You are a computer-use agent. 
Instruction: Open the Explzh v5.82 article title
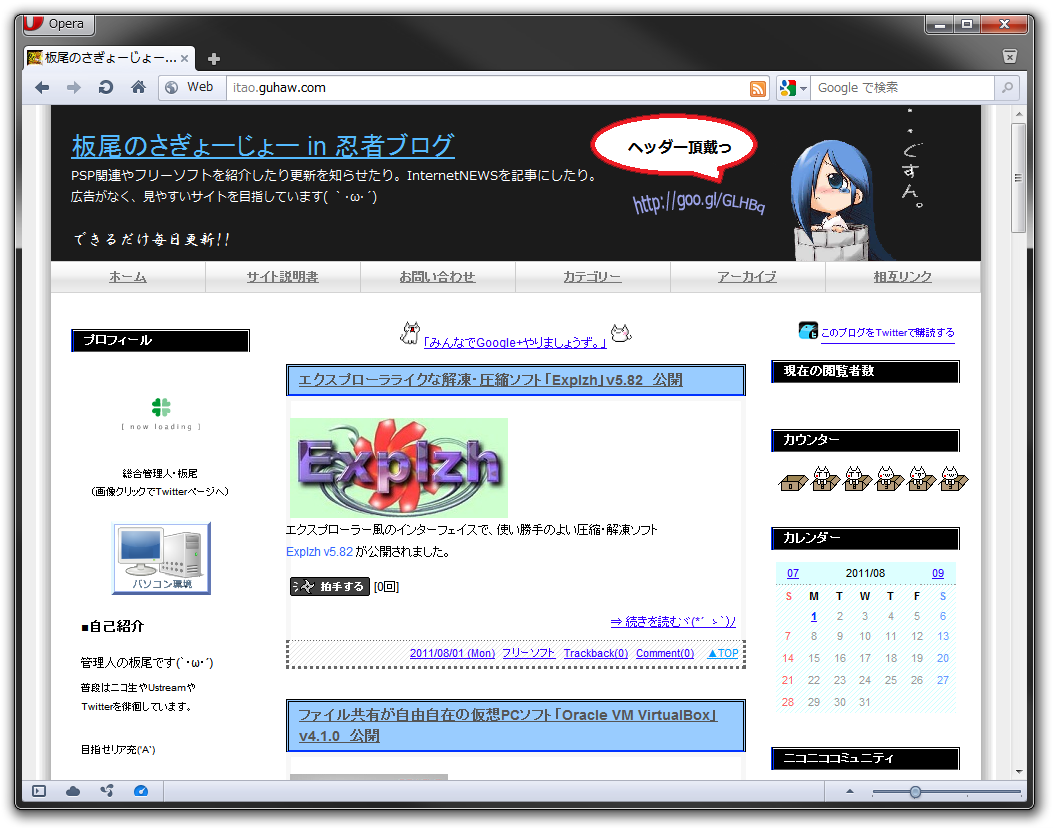tap(490, 380)
